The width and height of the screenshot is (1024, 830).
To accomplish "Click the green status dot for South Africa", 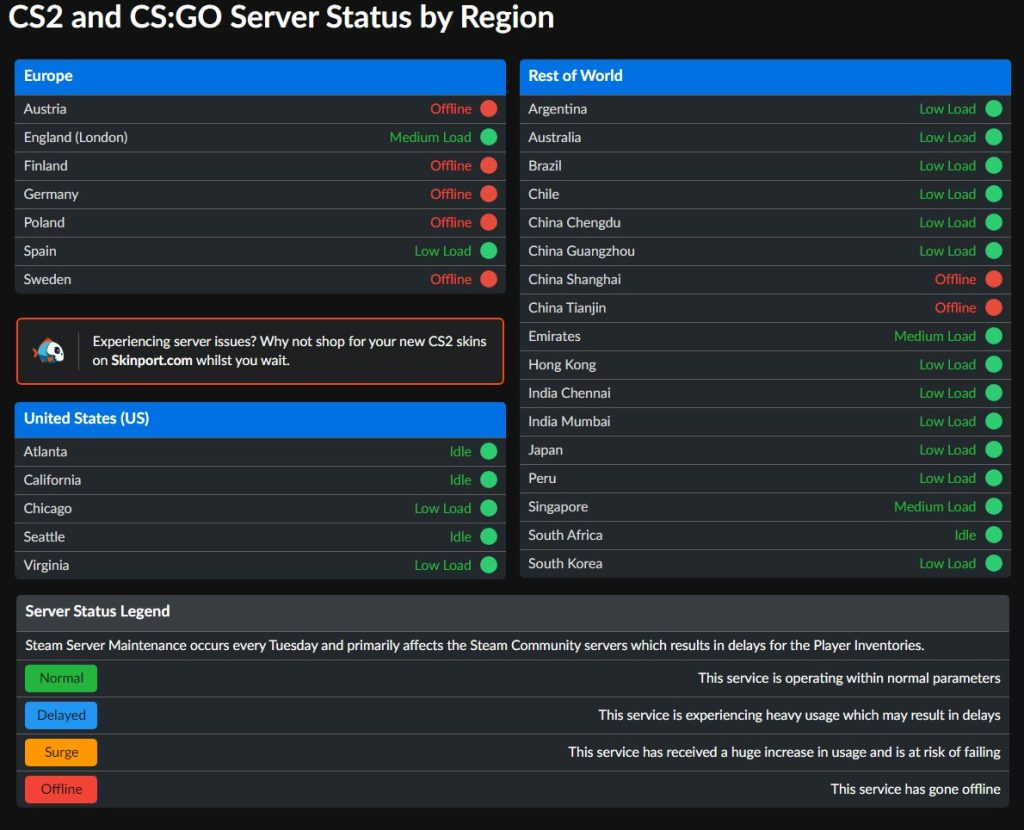I will pyautogui.click(x=993, y=535).
